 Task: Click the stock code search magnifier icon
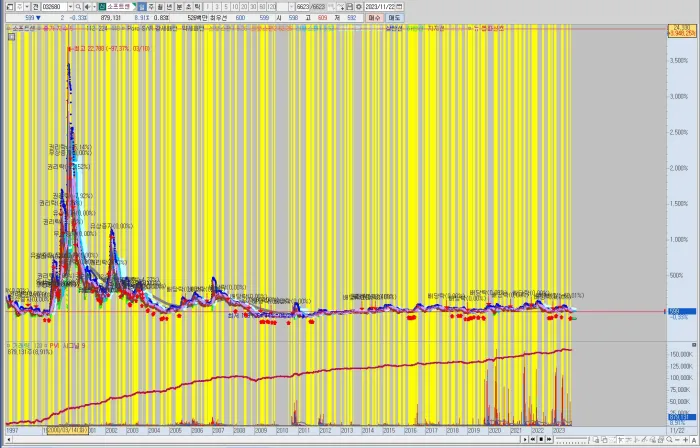pyautogui.click(x=78, y=7)
